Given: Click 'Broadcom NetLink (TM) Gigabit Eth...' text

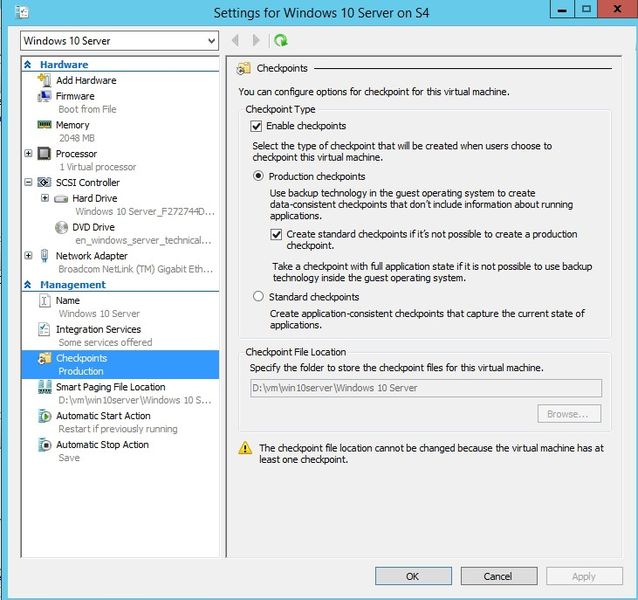Looking at the screenshot, I should pos(135,269).
